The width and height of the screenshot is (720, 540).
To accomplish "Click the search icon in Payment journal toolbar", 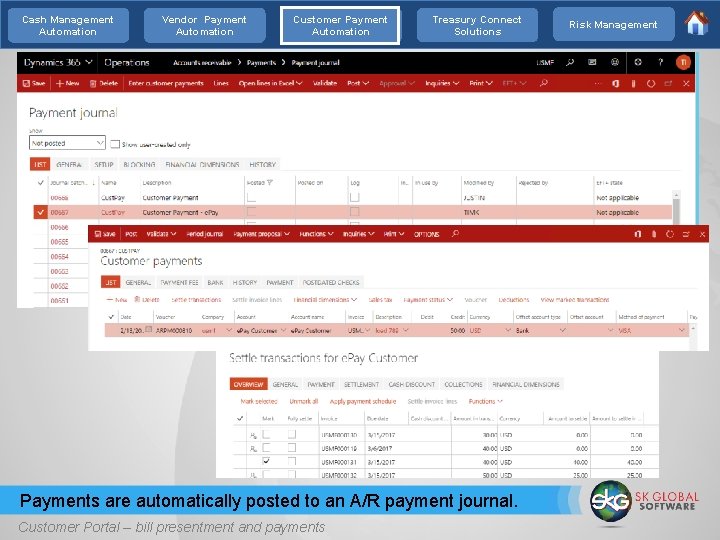I will pyautogui.click(x=544, y=83).
